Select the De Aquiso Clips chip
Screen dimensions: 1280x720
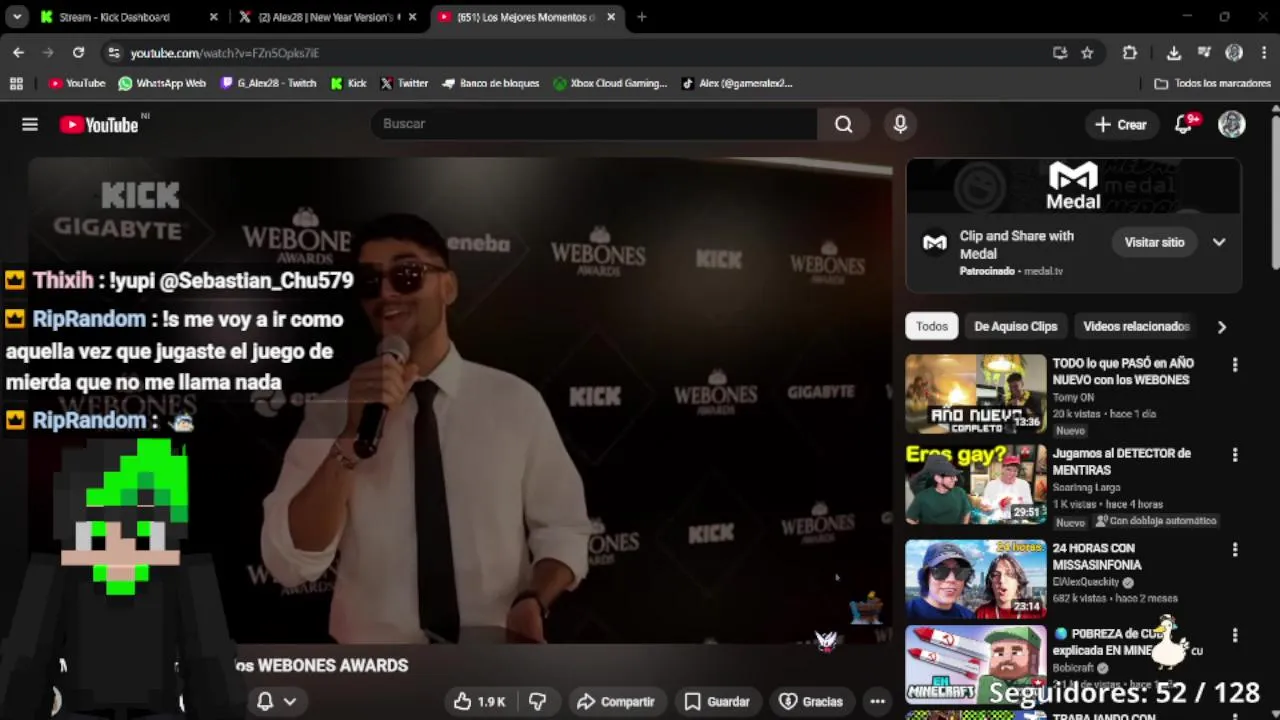point(1015,326)
